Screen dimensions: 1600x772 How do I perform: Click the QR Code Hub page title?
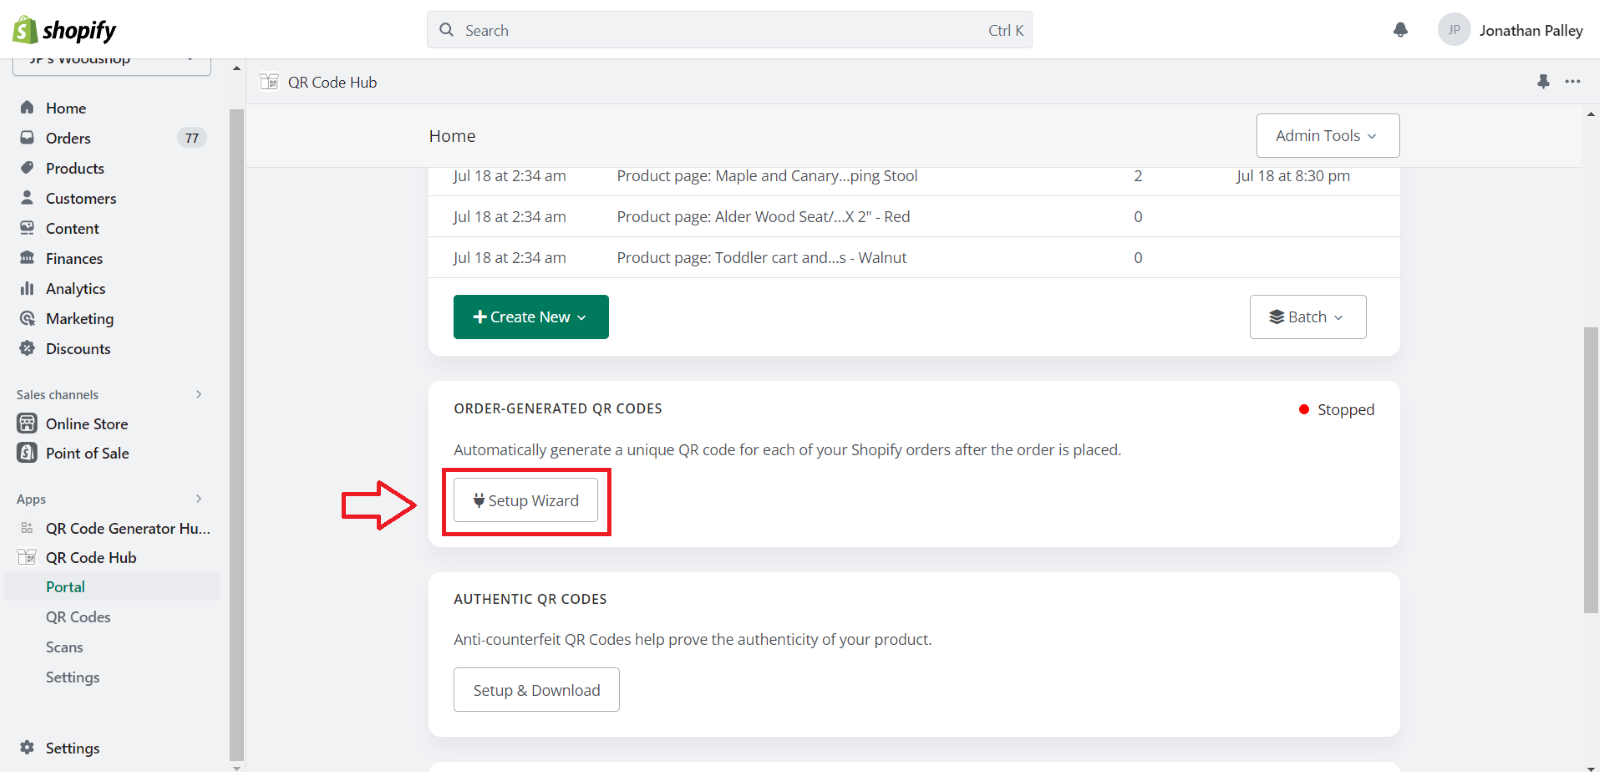click(332, 82)
